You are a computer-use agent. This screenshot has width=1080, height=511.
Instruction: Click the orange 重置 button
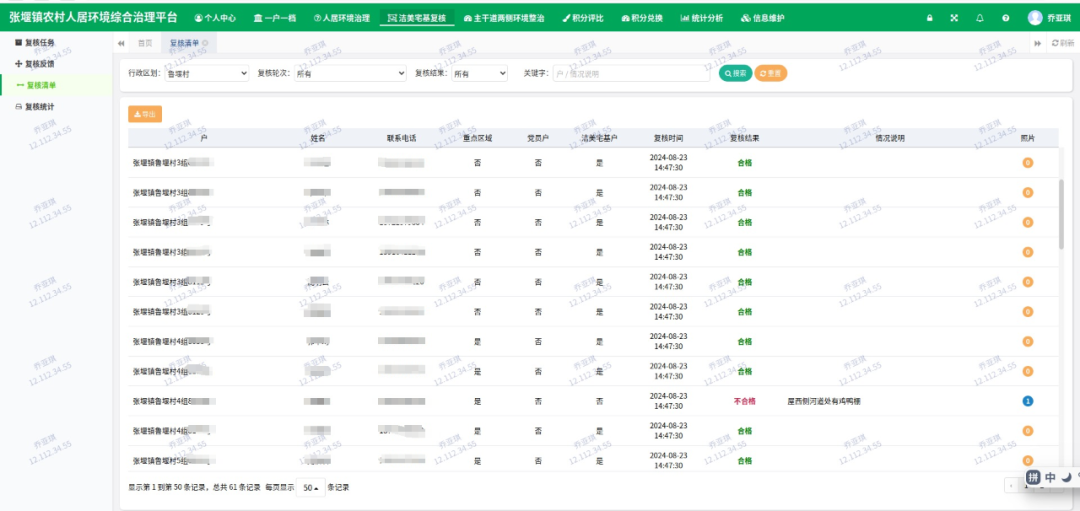coord(770,73)
